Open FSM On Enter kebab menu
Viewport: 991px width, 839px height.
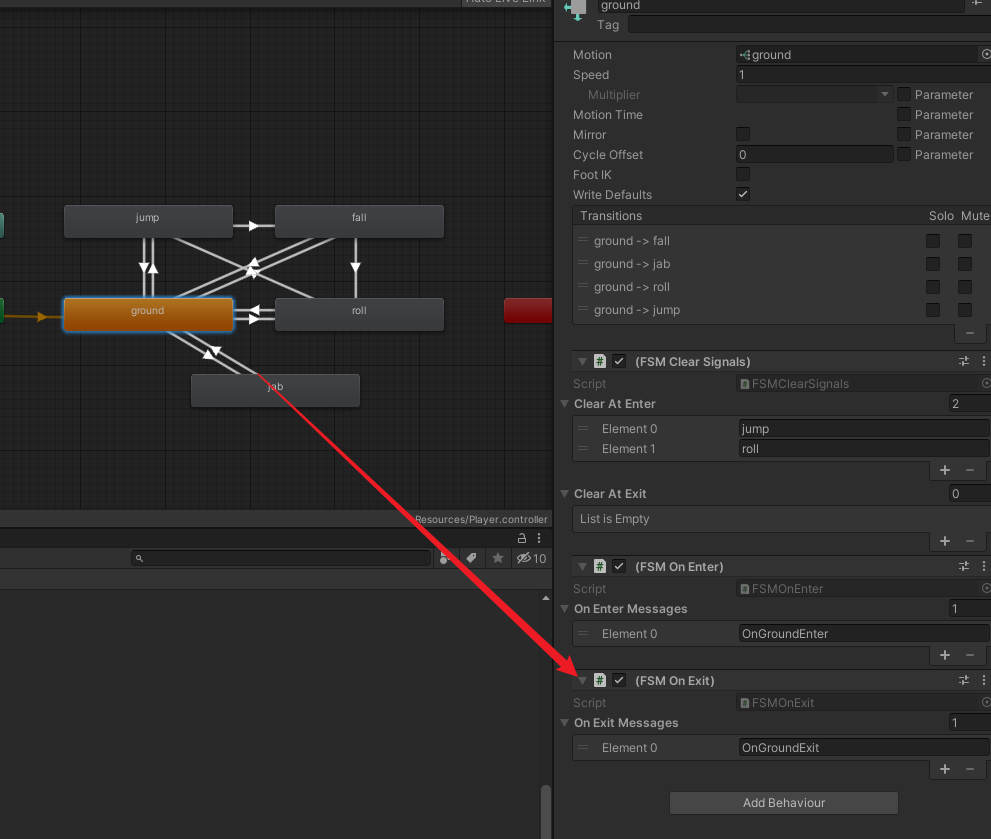tap(983, 566)
